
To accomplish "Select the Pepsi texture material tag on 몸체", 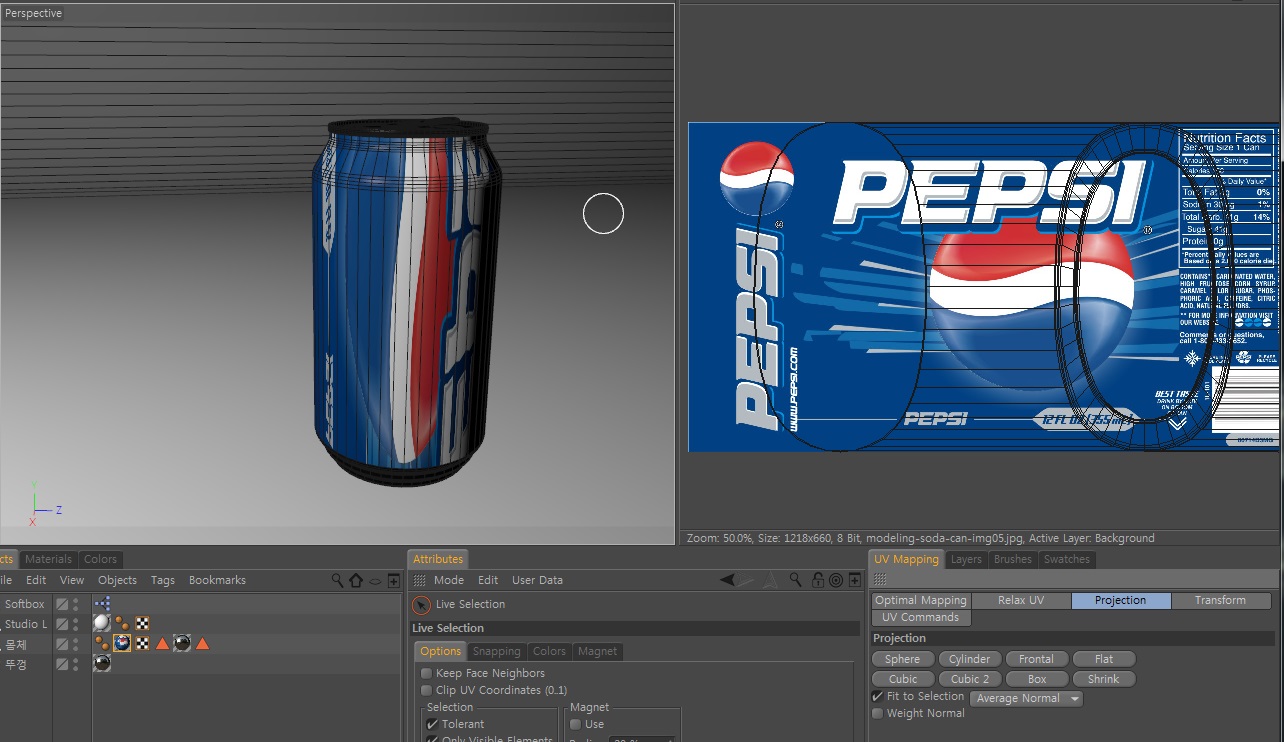I will click(122, 643).
